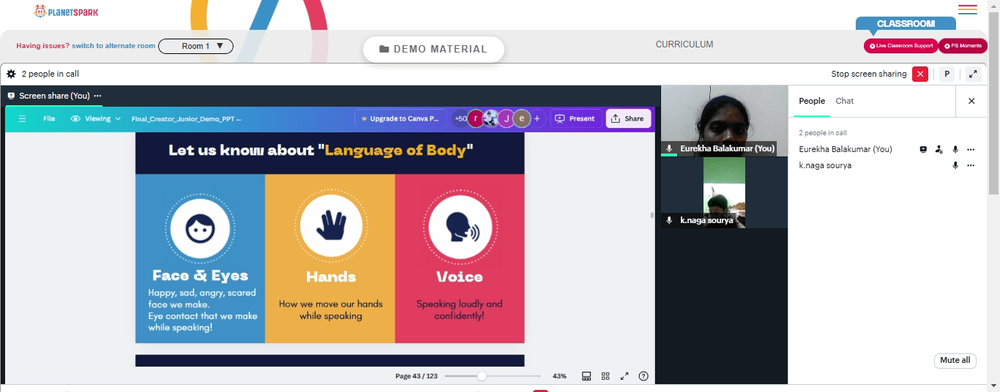
Task: Expand the Viewing mode dropdown
Action: point(96,119)
